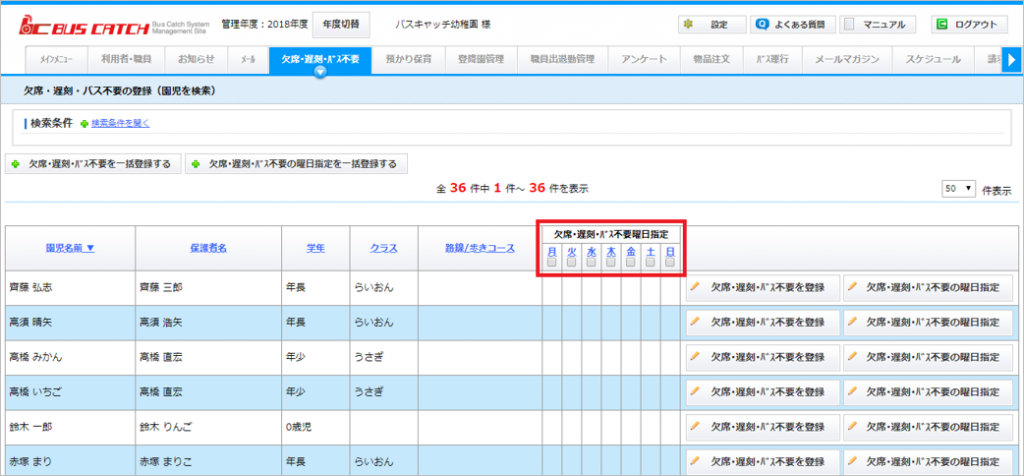
Task: Select child name 齋藤 弘志
Action: point(31,288)
